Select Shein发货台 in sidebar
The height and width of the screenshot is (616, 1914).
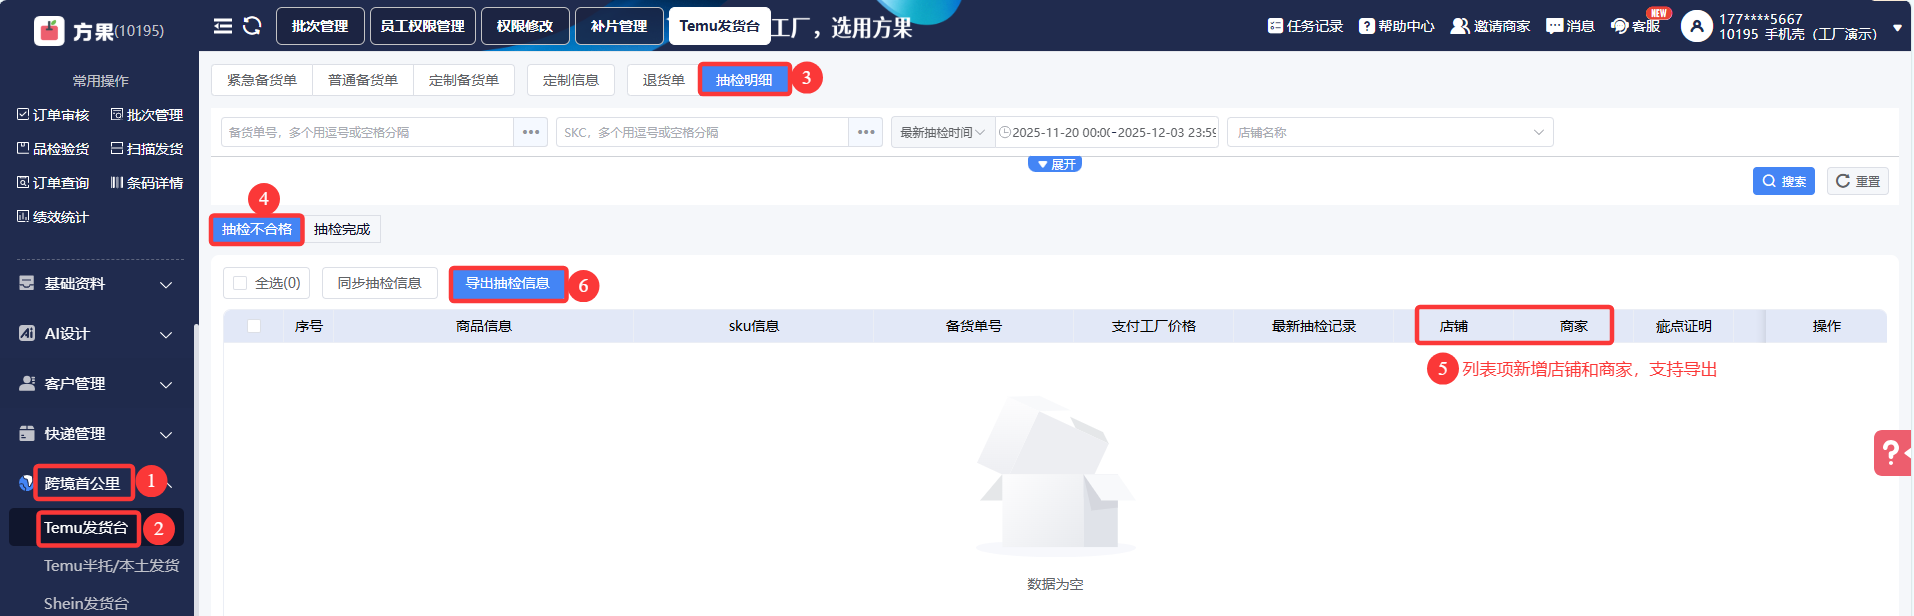pyautogui.click(x=86, y=604)
